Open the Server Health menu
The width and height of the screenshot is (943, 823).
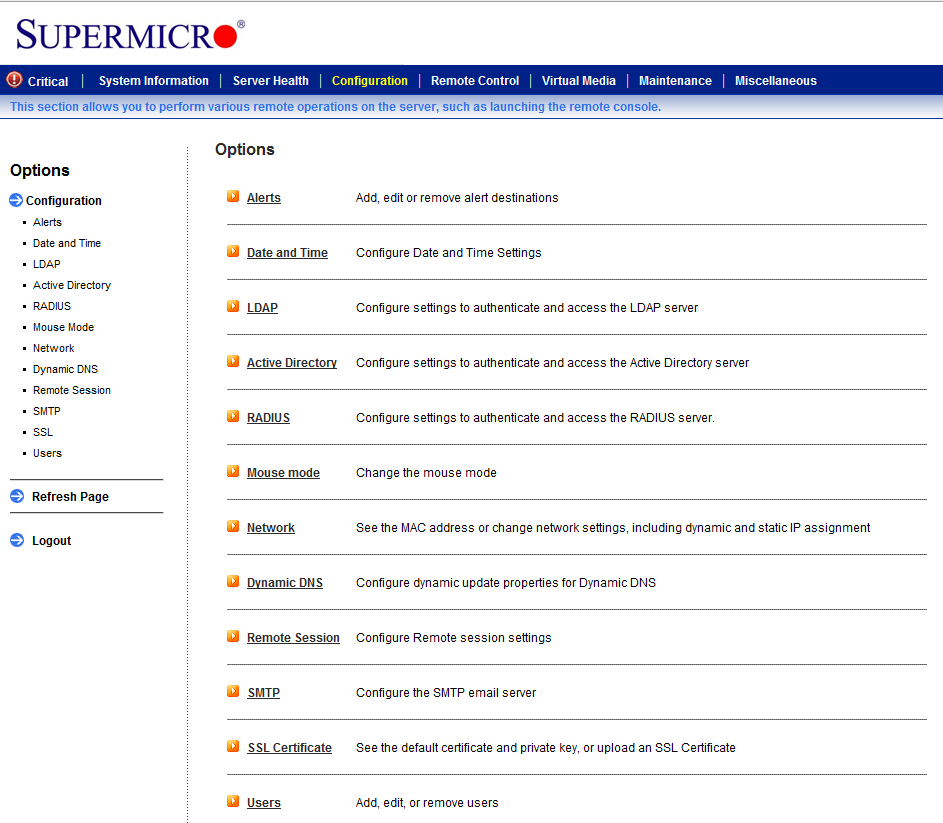tap(271, 81)
